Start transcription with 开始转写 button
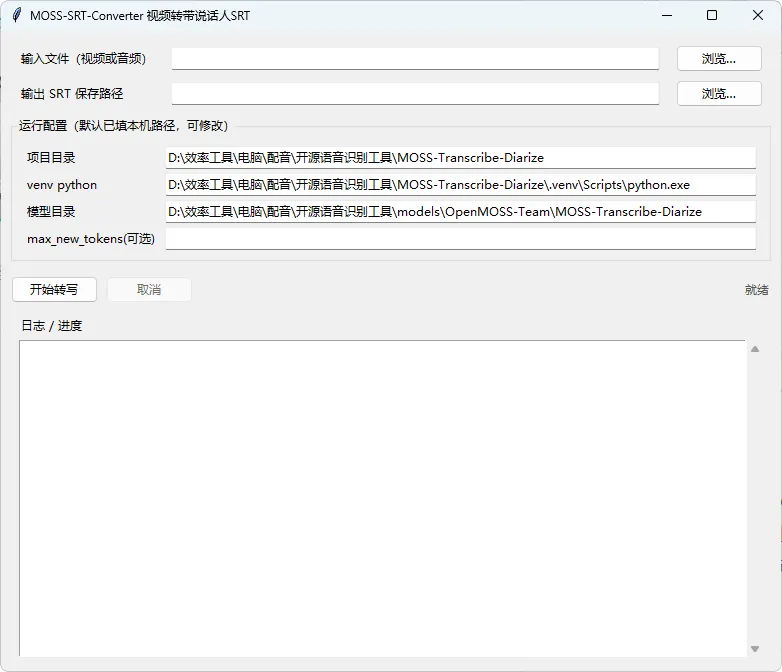The width and height of the screenshot is (782, 672). (x=54, y=289)
